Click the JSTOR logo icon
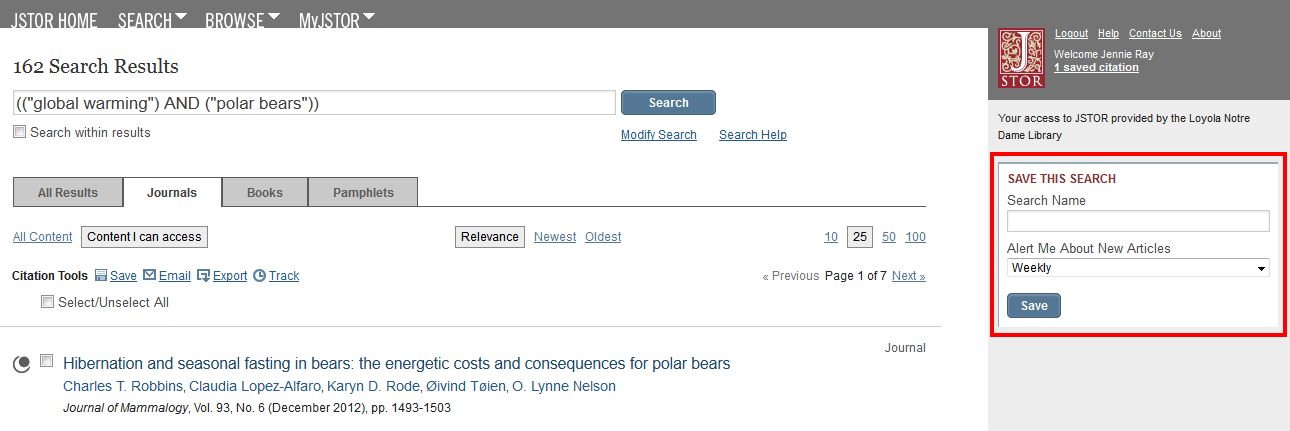The image size is (1290, 431). point(1021,58)
